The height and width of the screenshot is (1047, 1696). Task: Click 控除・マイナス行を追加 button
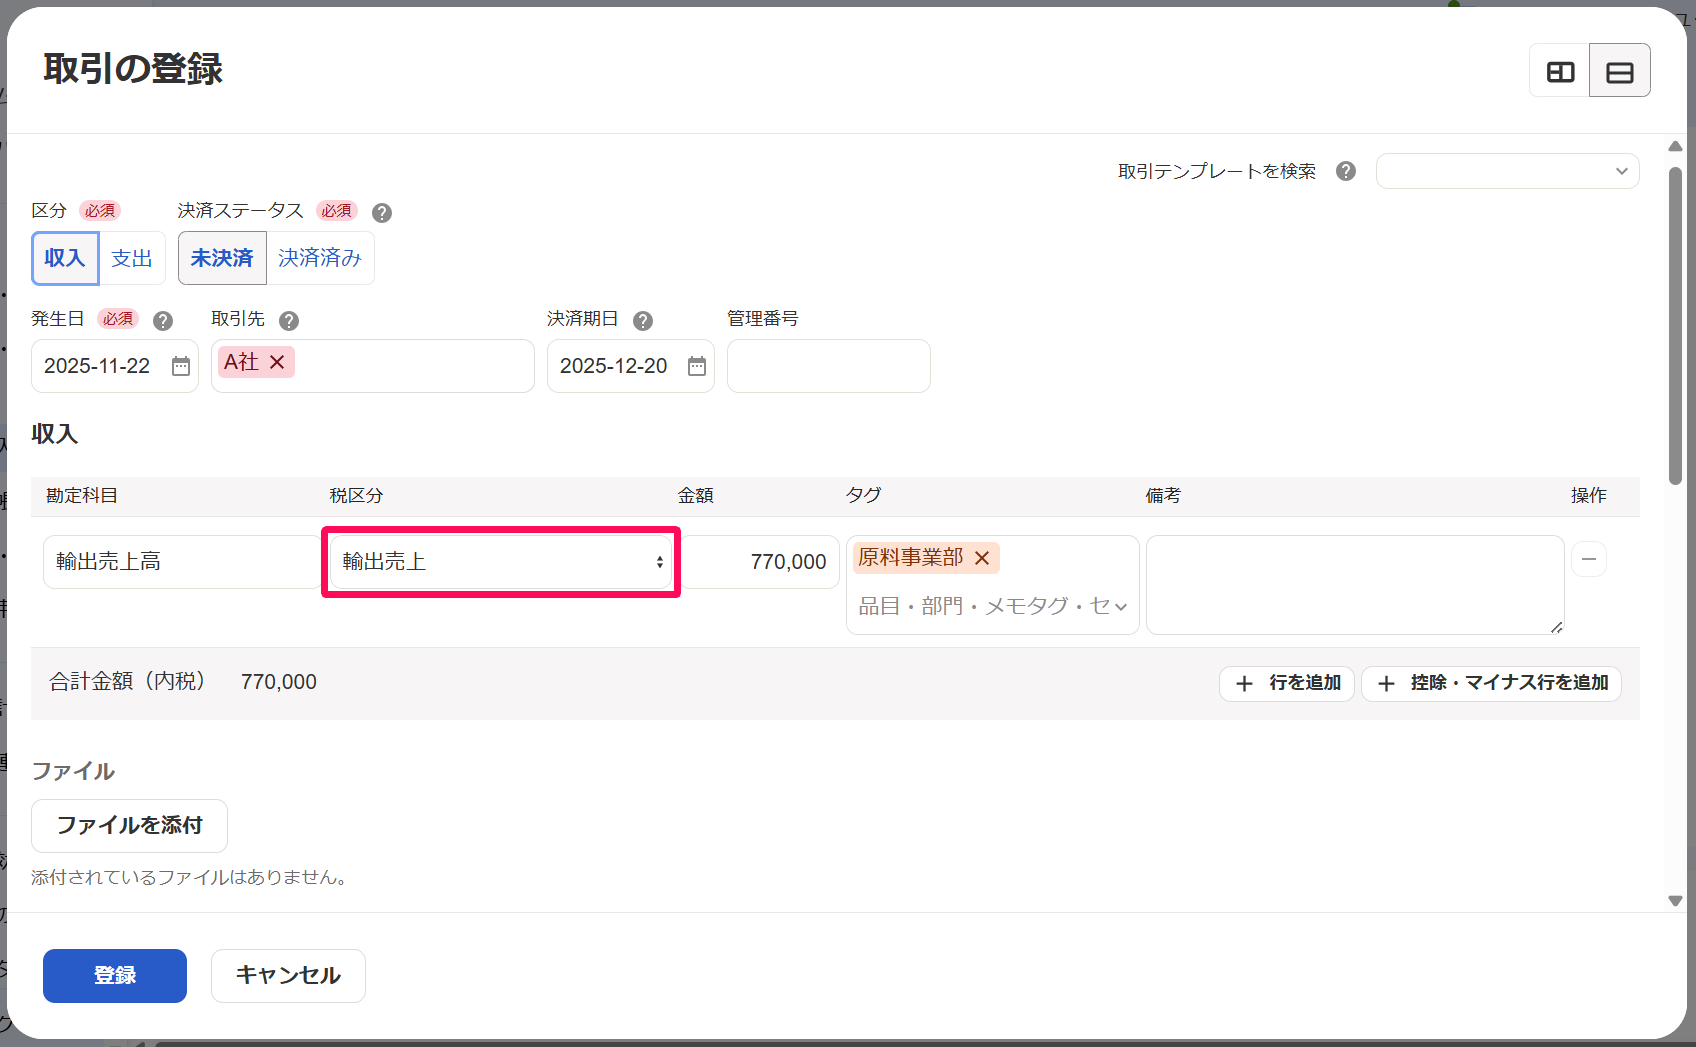coord(1491,683)
